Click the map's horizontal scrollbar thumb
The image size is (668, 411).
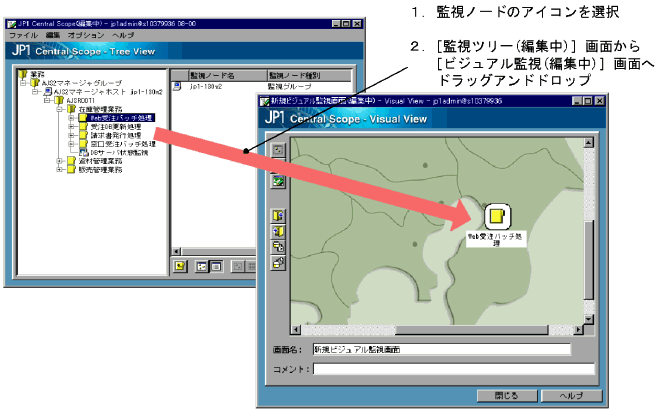click(472, 330)
